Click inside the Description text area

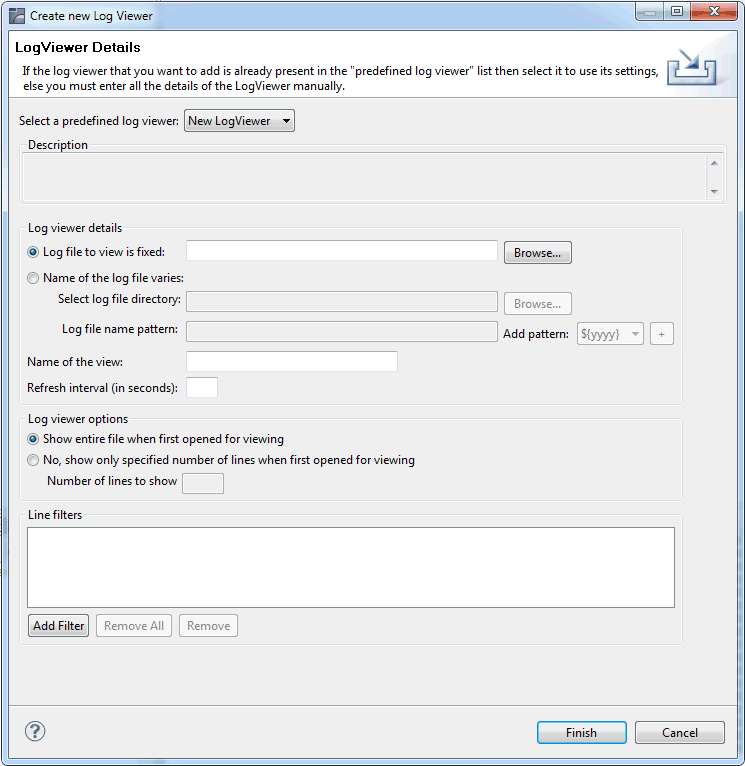coord(364,177)
